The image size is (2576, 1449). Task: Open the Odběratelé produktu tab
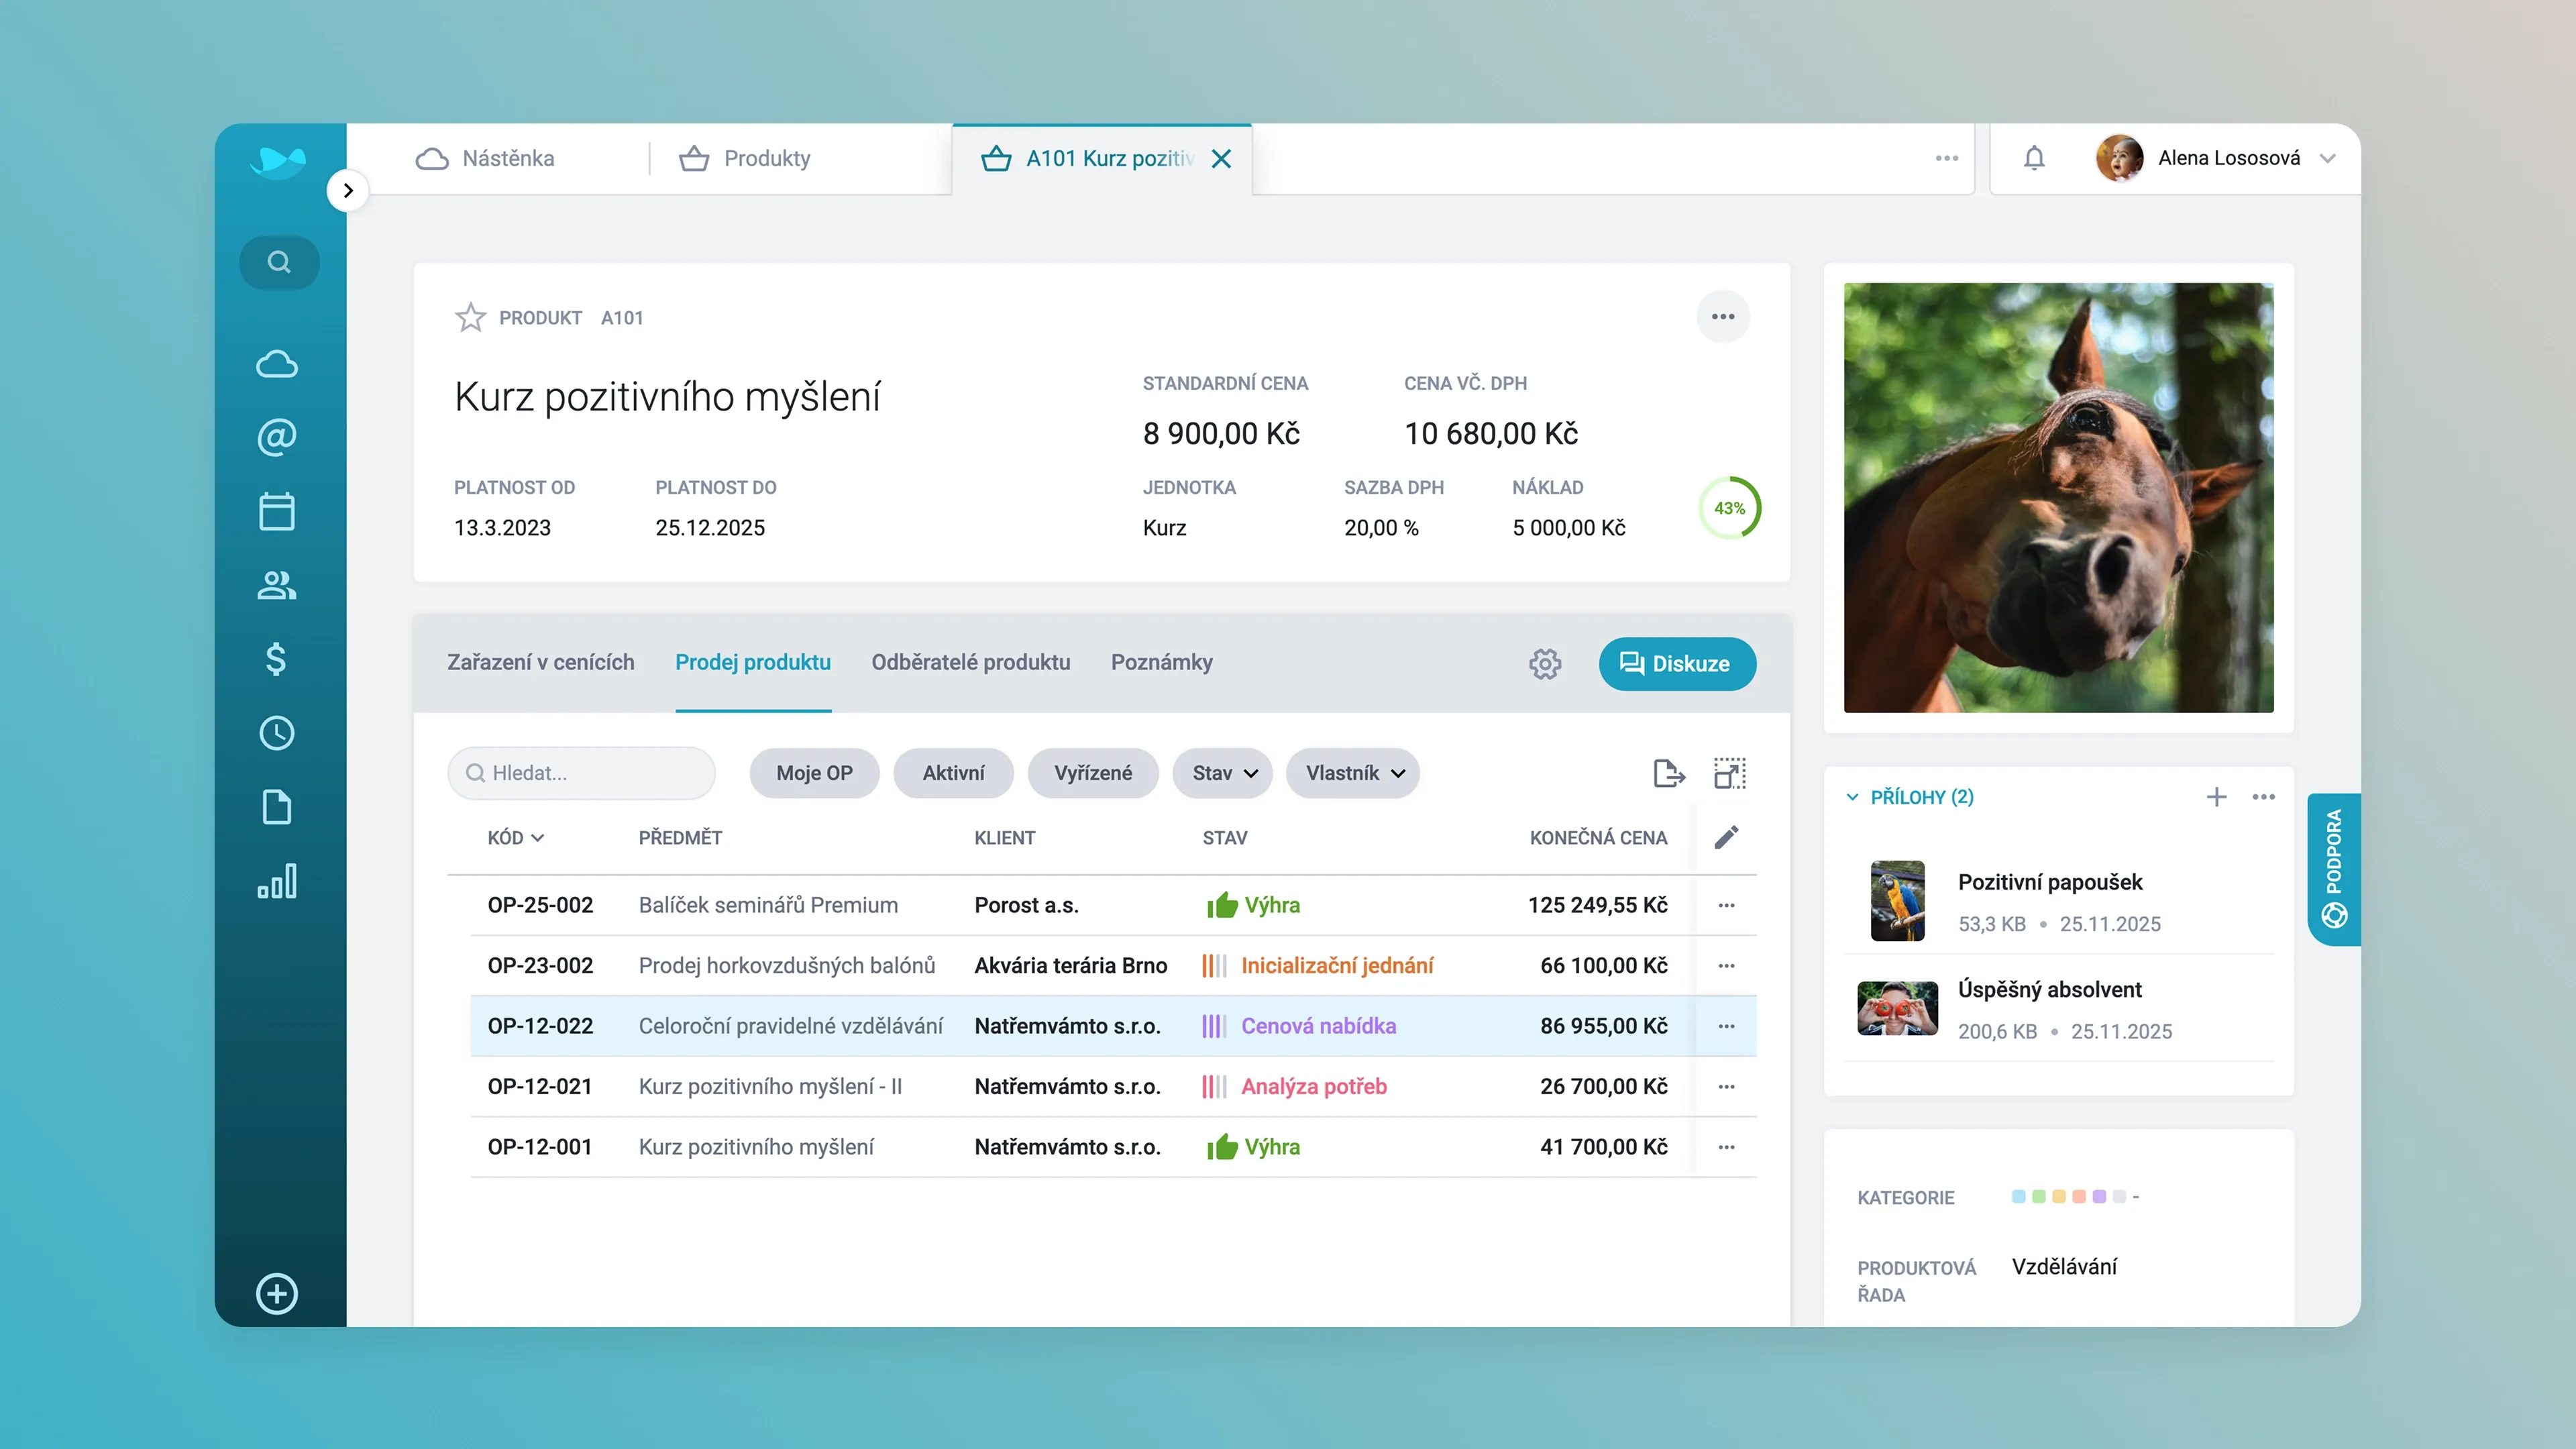971,662
